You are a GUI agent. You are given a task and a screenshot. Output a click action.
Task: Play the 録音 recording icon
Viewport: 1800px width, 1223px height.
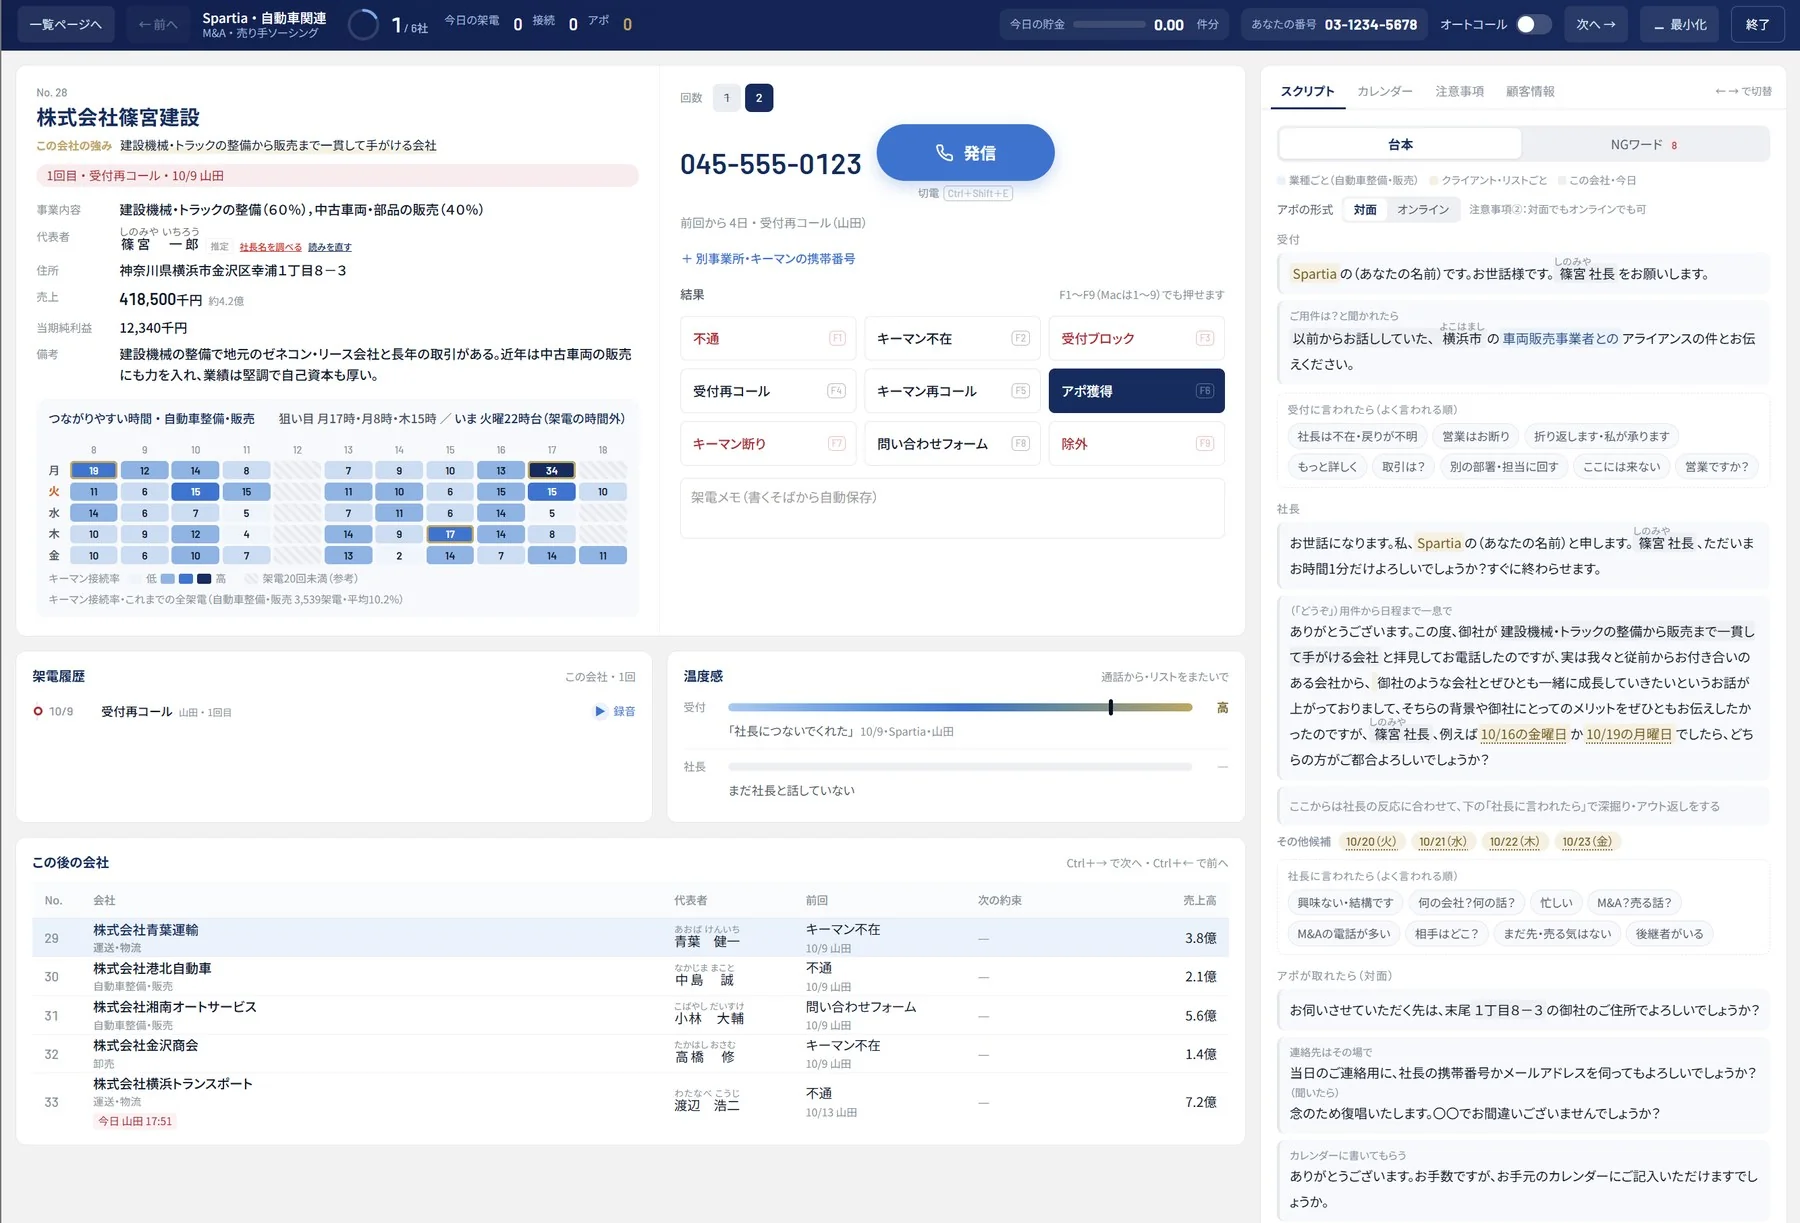pyautogui.click(x=600, y=711)
